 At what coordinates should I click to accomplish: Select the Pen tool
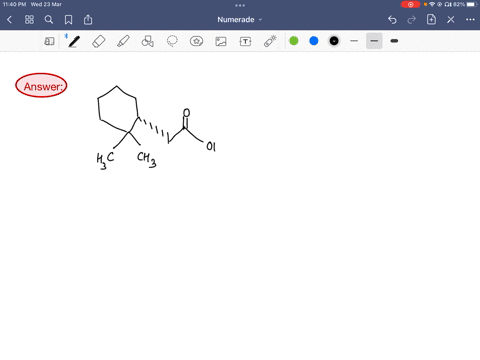74,41
